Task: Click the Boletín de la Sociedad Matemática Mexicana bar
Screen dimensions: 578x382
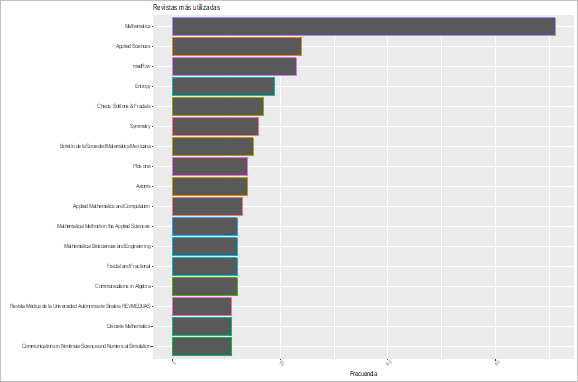Action: coord(213,146)
